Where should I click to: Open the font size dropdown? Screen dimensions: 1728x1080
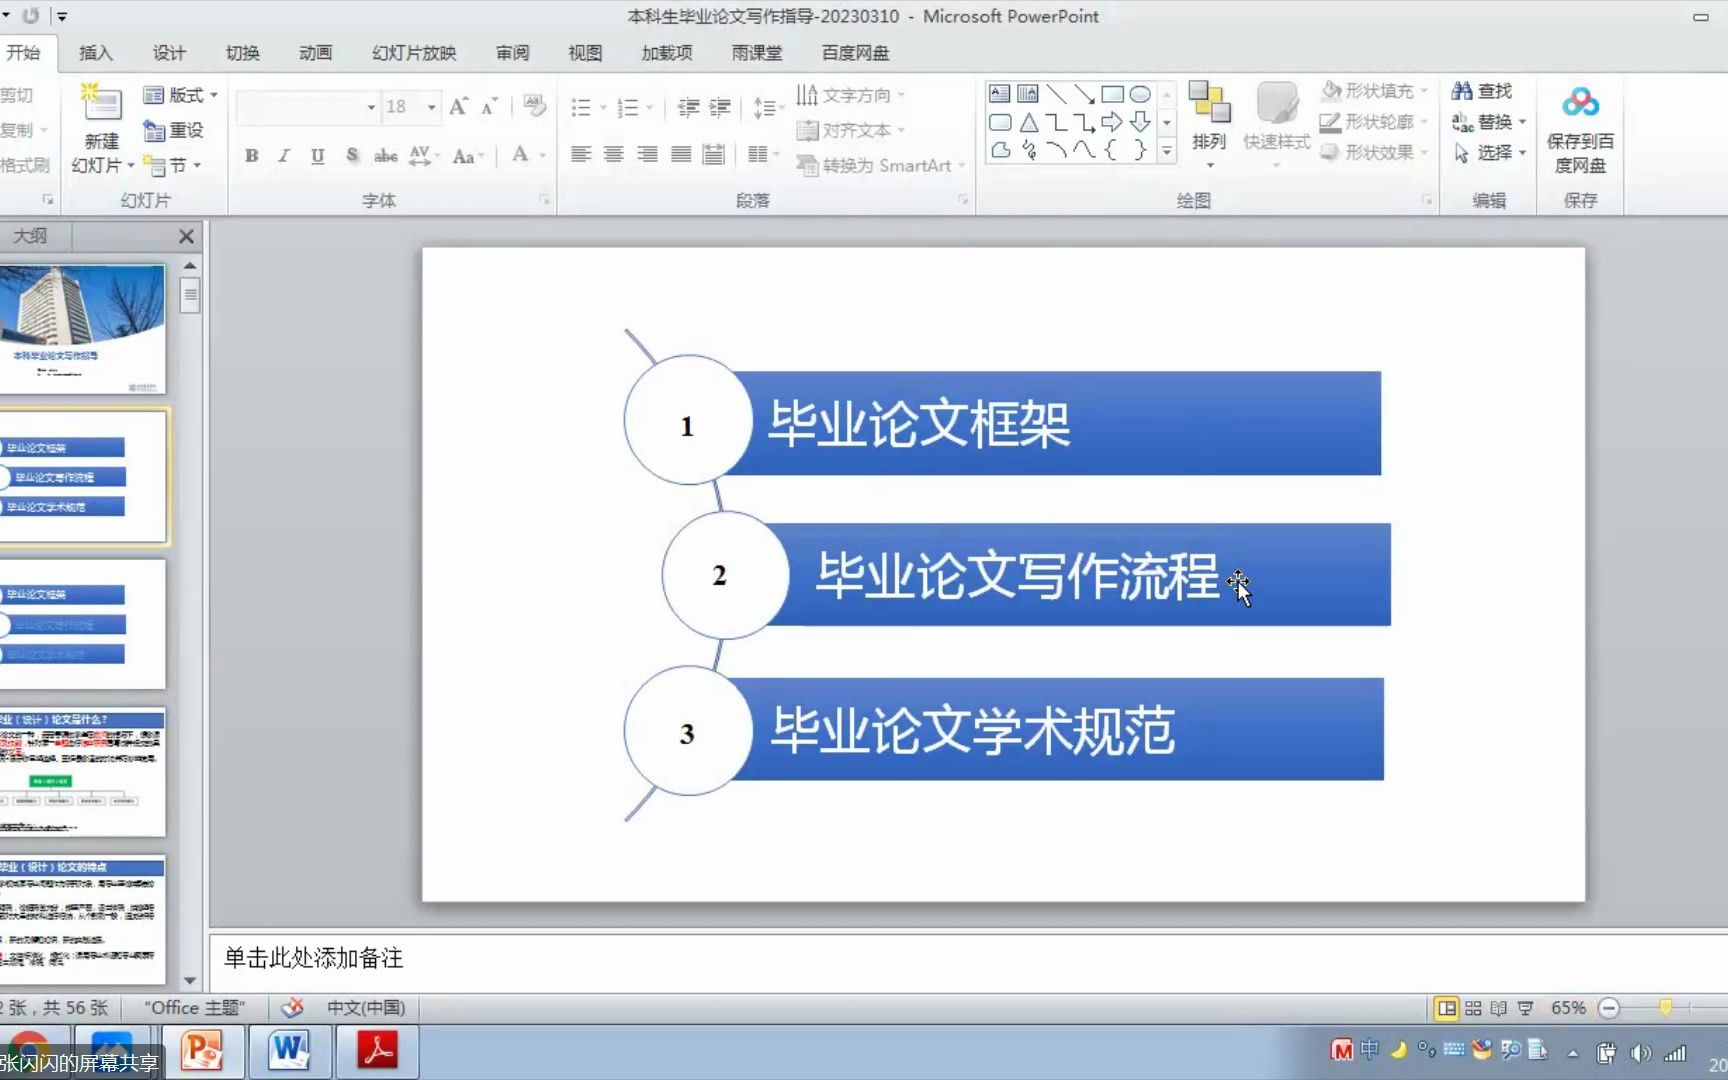430,107
